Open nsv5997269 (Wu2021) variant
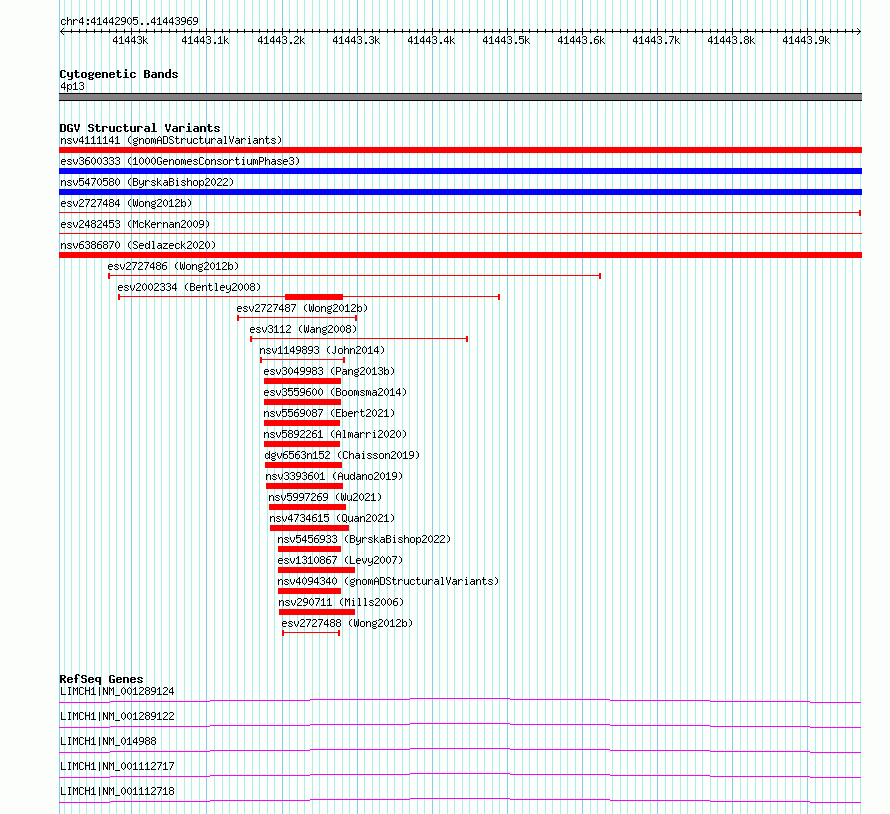The image size is (890, 814). (x=325, y=497)
